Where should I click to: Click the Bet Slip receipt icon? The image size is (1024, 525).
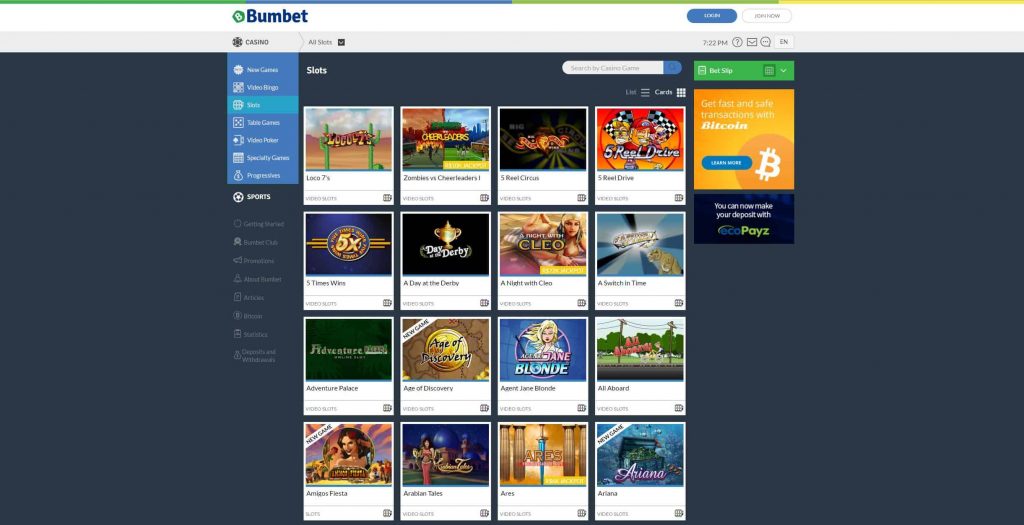[702, 71]
